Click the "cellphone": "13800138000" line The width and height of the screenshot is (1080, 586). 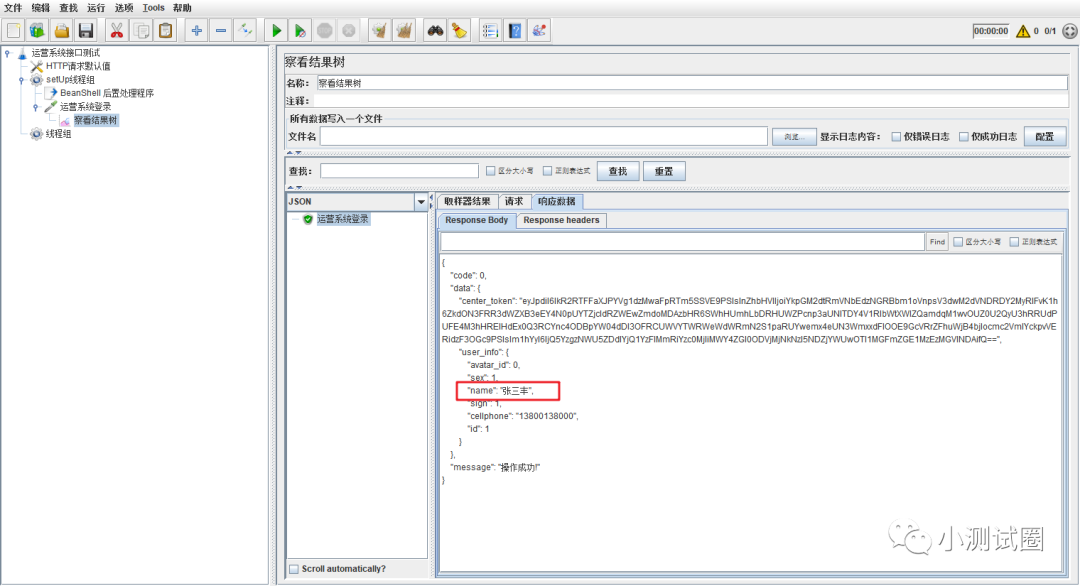[x=523, y=416]
